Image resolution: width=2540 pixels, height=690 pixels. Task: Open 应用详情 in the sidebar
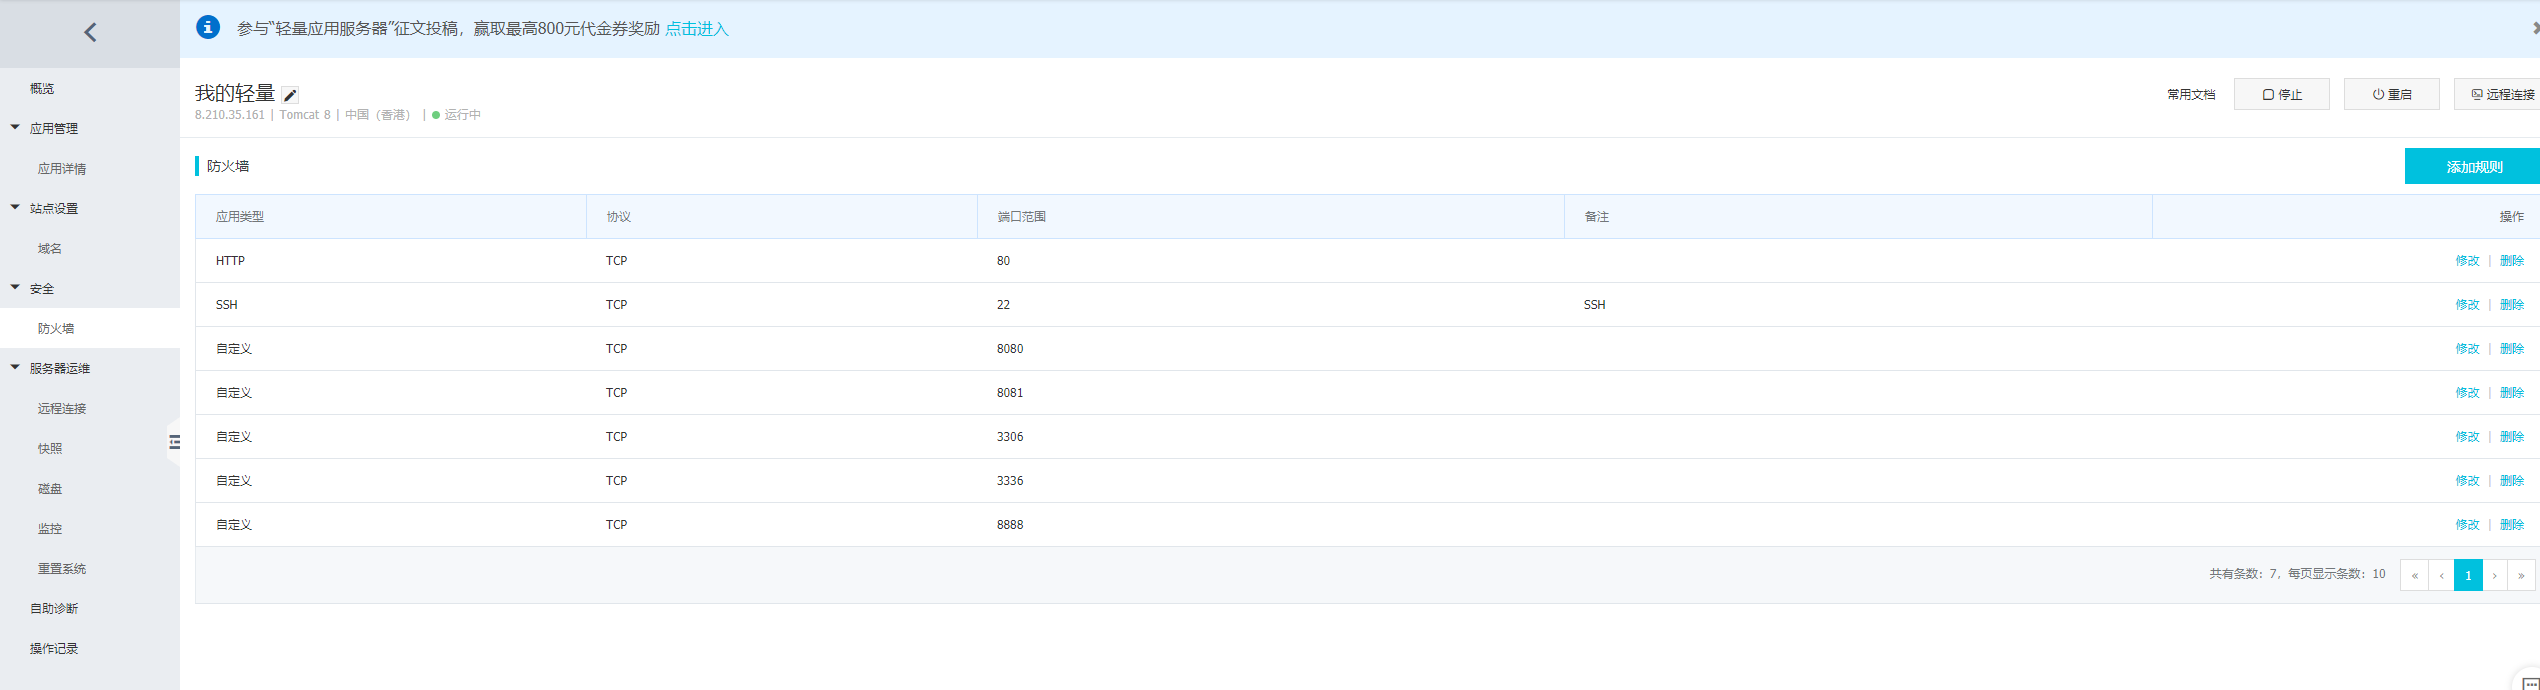click(x=62, y=168)
